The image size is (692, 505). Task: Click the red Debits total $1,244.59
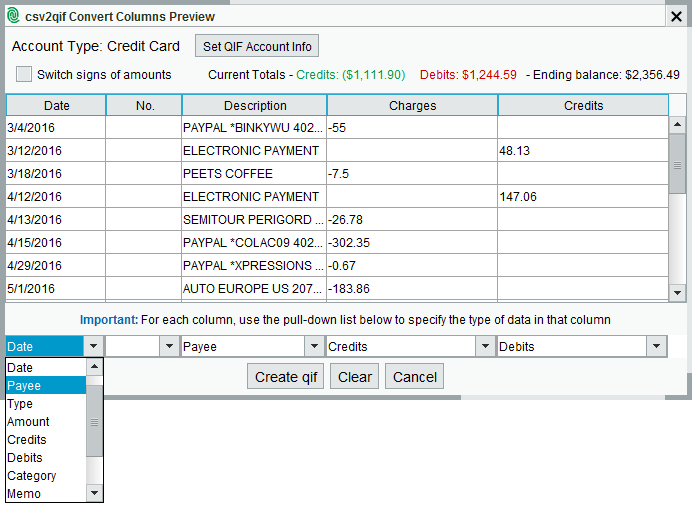tap(468, 75)
